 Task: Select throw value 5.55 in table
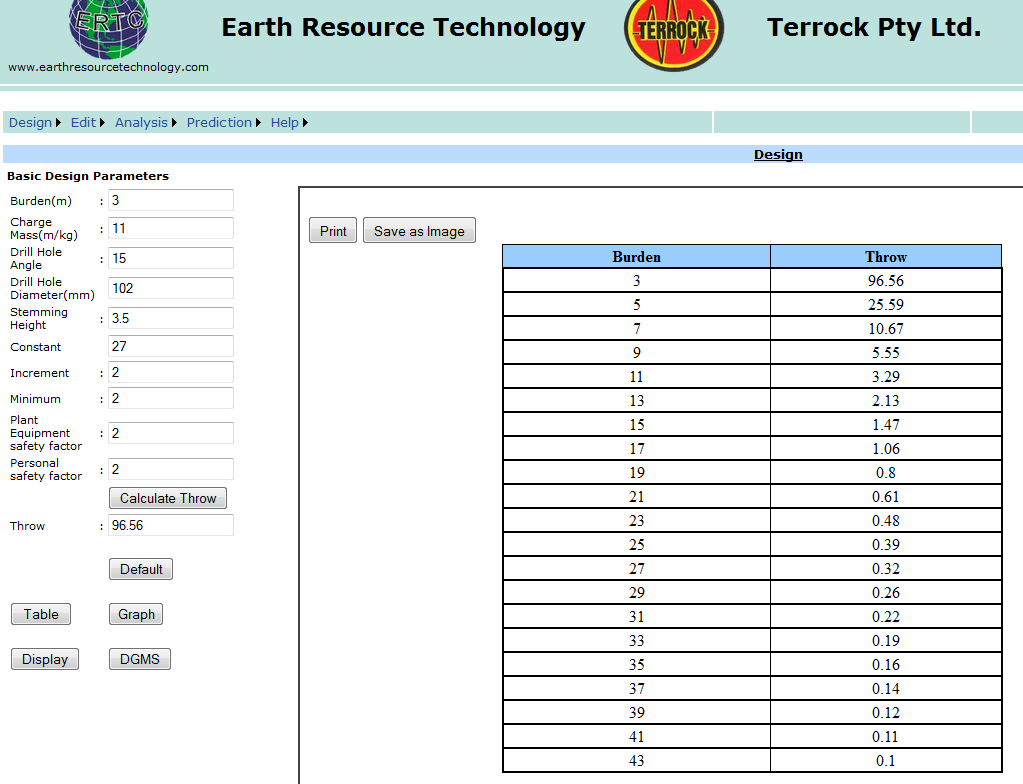click(886, 353)
